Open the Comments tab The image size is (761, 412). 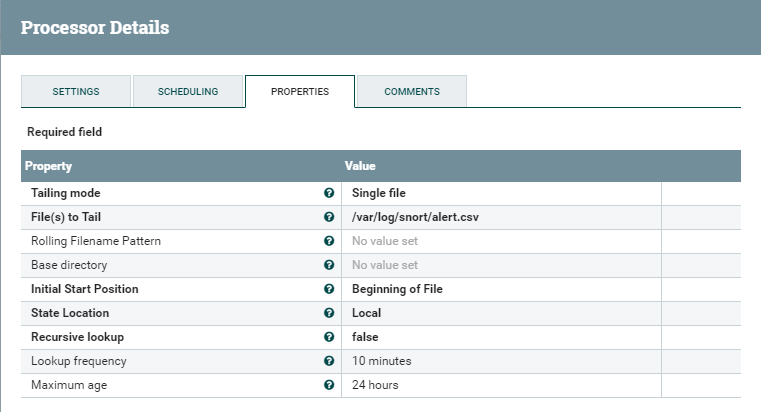(412, 91)
